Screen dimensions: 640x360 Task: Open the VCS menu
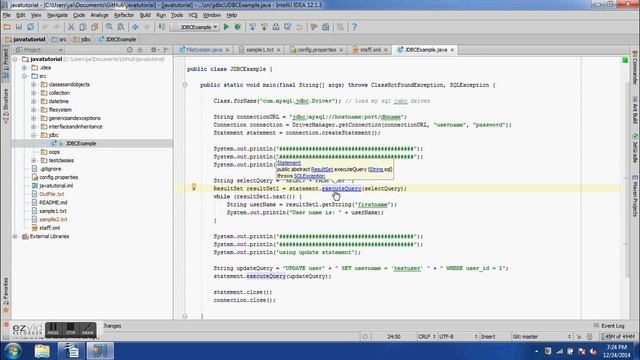pyautogui.click(x=193, y=15)
